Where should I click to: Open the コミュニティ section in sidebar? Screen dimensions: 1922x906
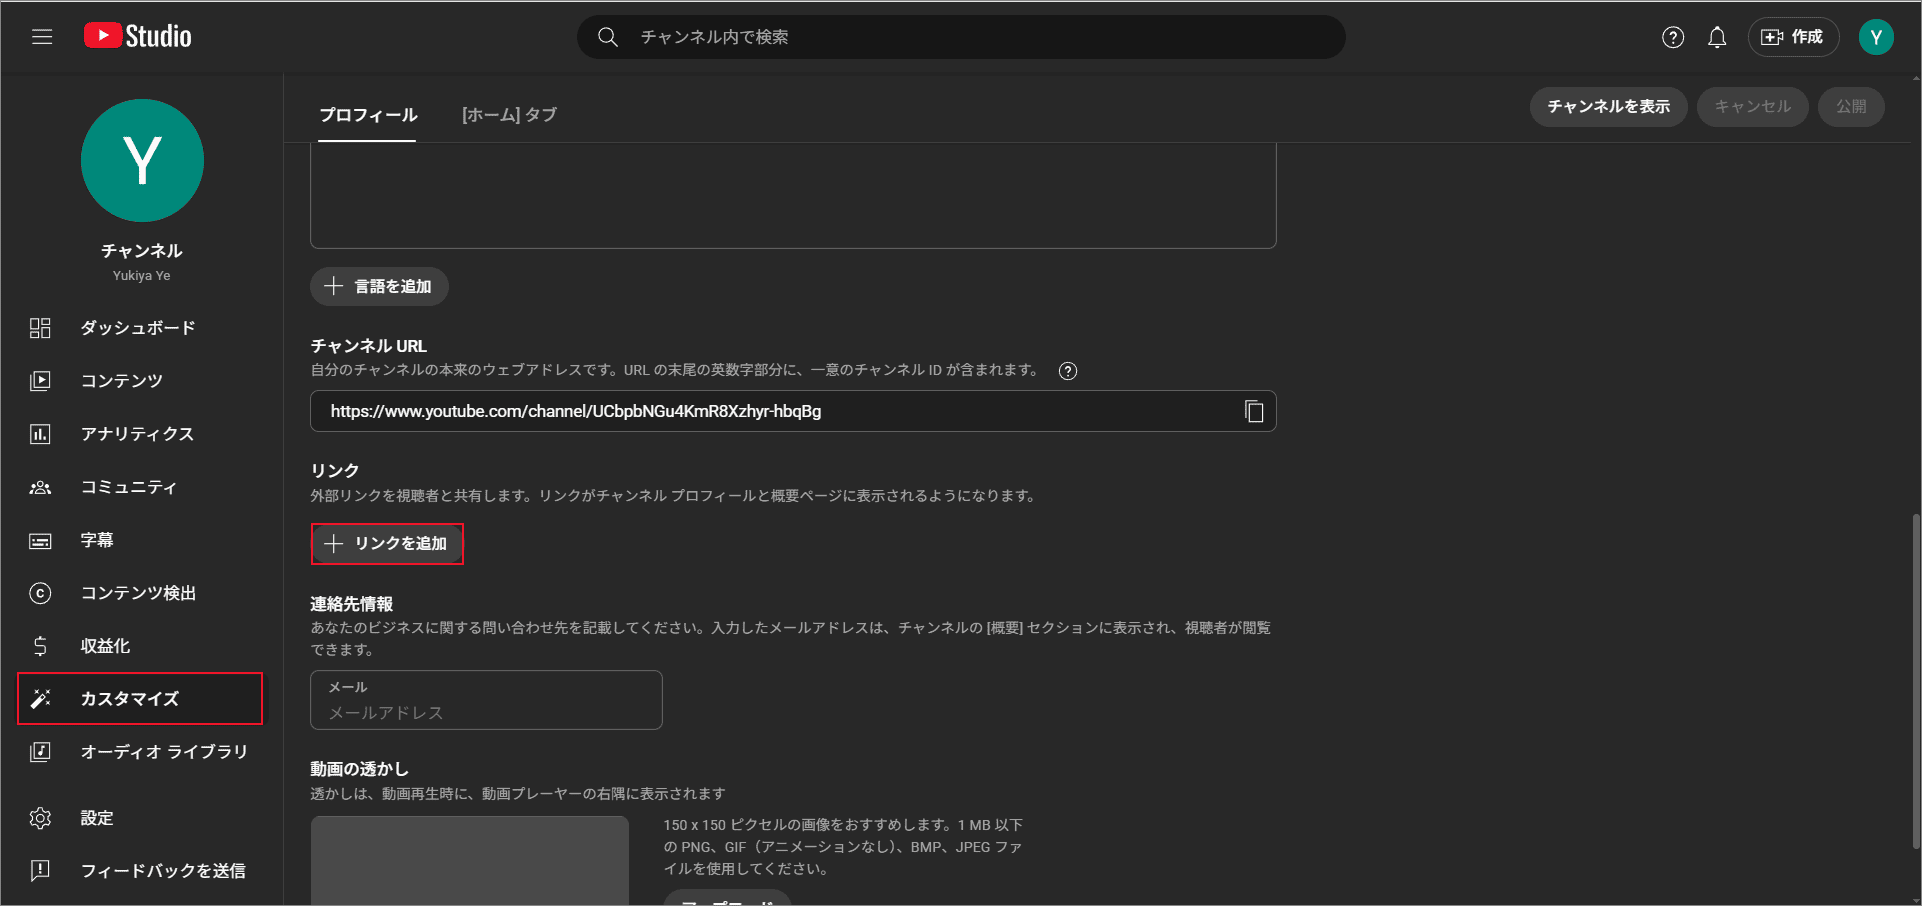(x=127, y=487)
